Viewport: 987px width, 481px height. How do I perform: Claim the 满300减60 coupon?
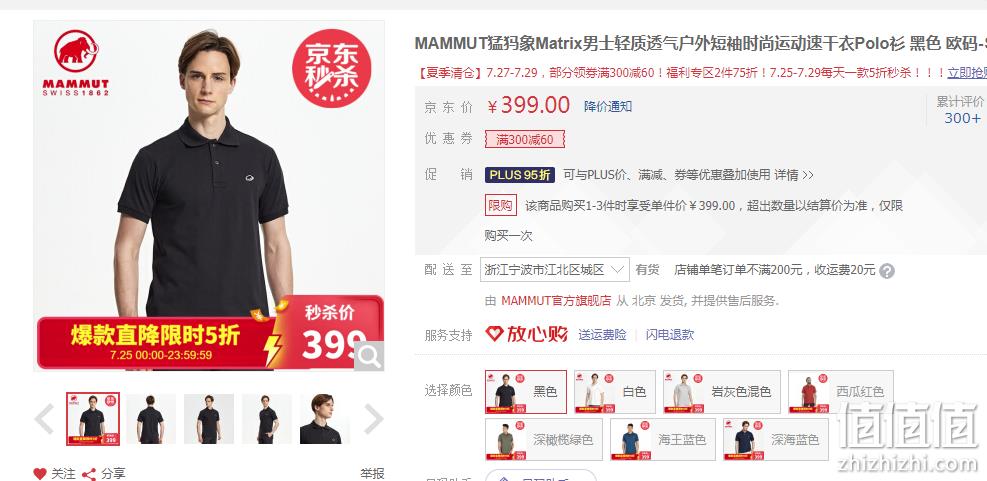click(x=524, y=139)
